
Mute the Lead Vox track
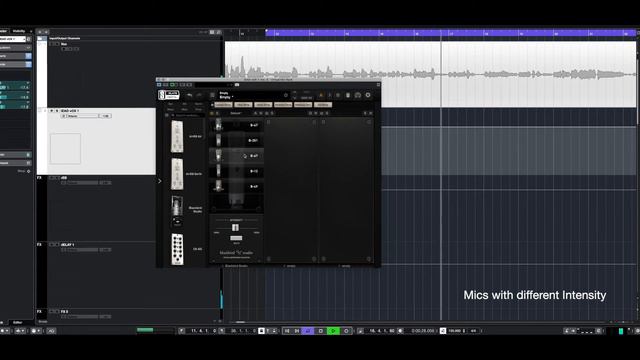[x=51, y=111]
